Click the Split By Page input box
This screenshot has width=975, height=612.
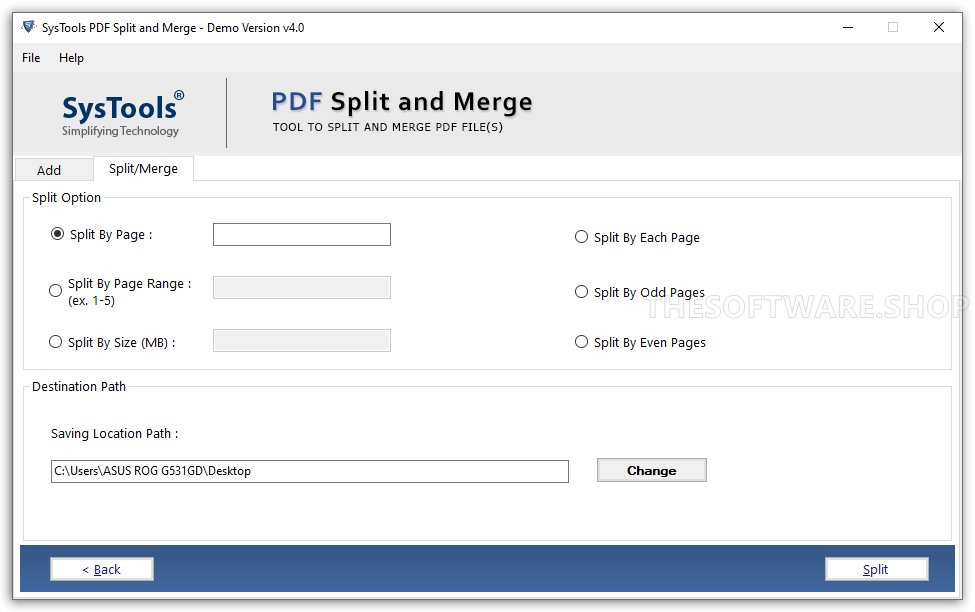301,234
